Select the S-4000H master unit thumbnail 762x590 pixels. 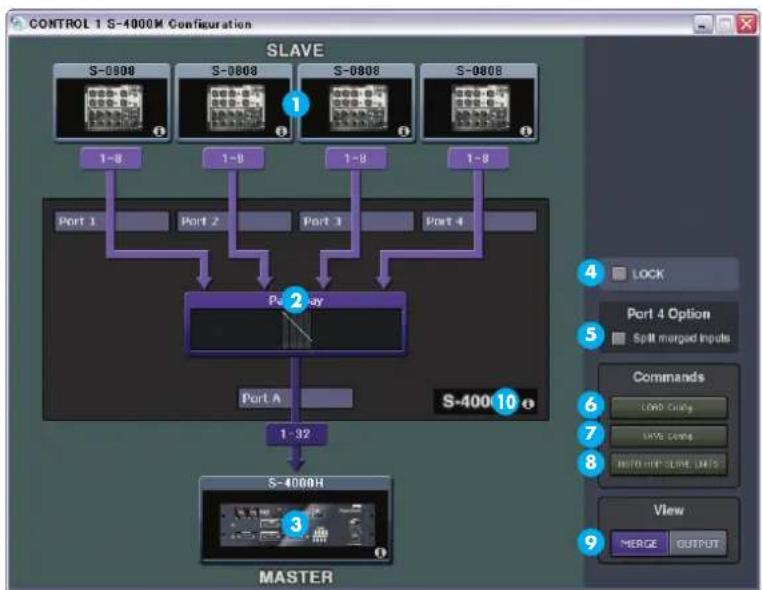point(295,519)
